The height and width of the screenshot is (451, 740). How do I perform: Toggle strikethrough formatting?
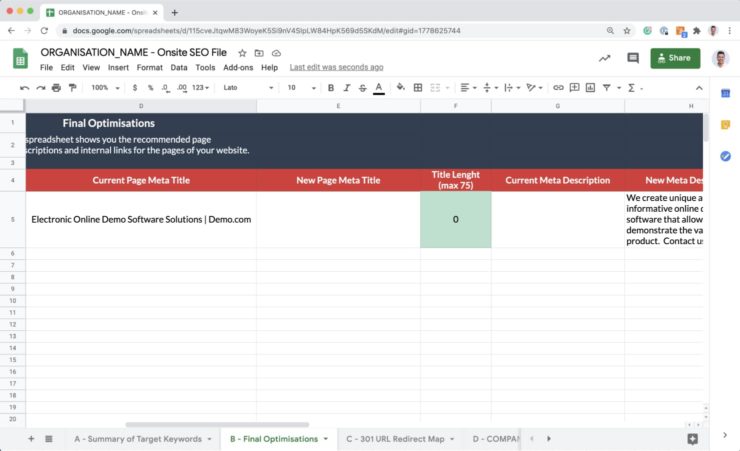(362, 88)
